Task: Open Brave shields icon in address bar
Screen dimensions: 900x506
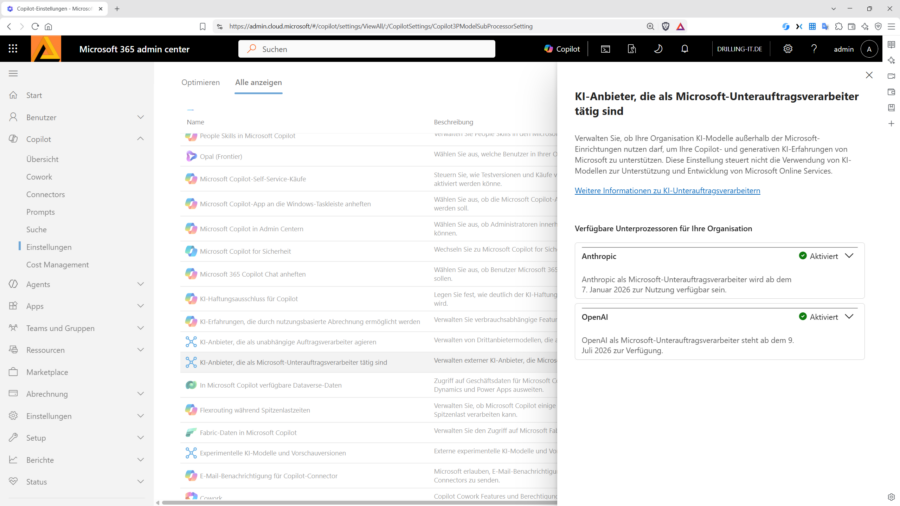Action: (x=665, y=26)
